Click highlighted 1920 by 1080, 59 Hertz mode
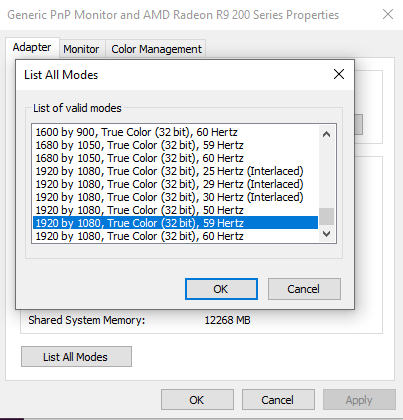This screenshot has height=420, width=403. point(175,223)
